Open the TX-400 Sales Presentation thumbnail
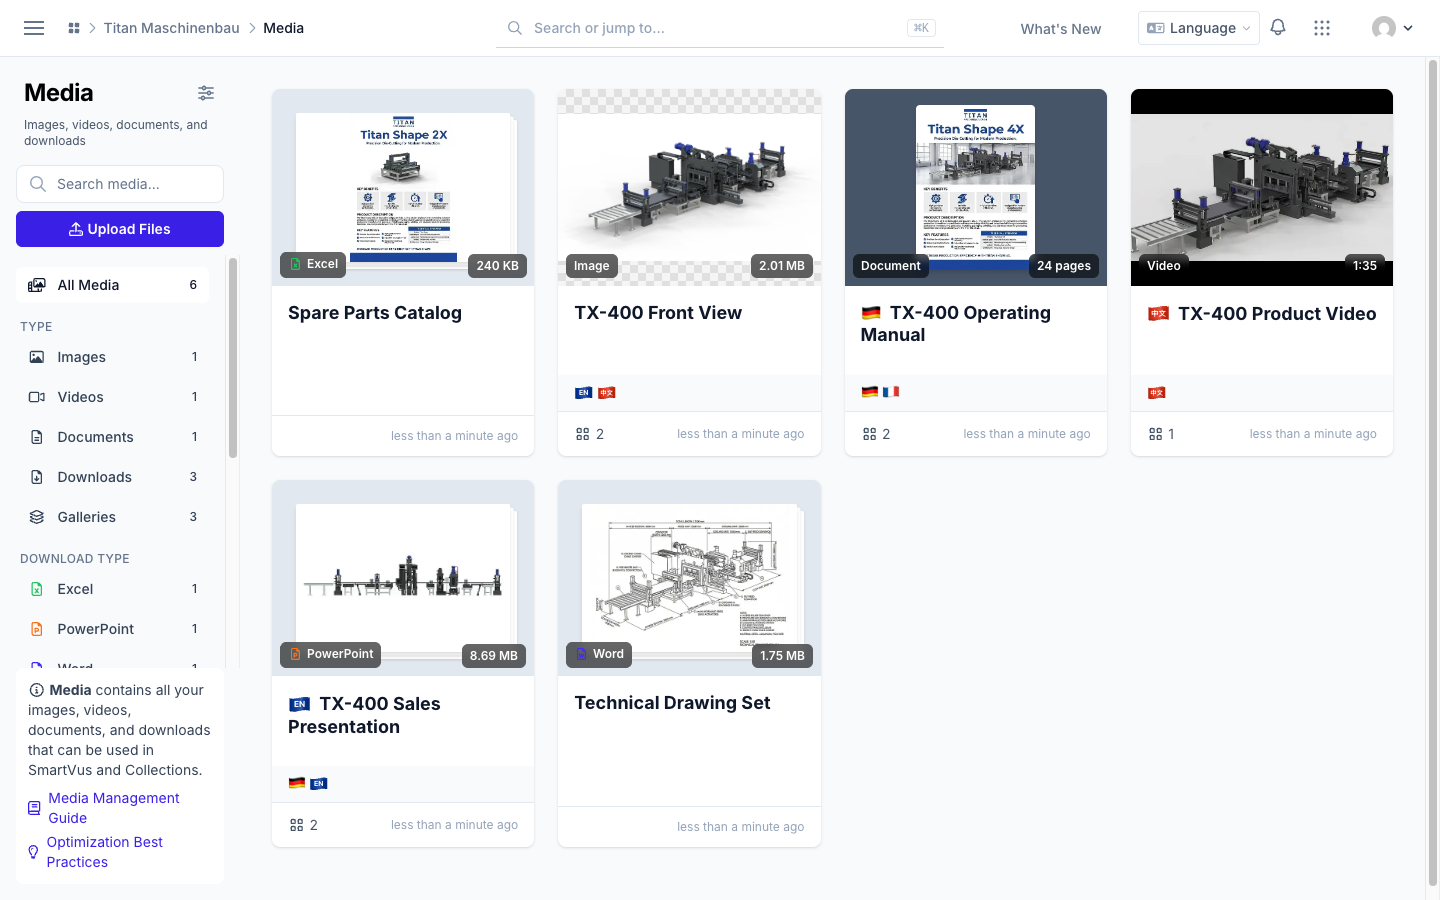The height and width of the screenshot is (900, 1440). tap(403, 578)
